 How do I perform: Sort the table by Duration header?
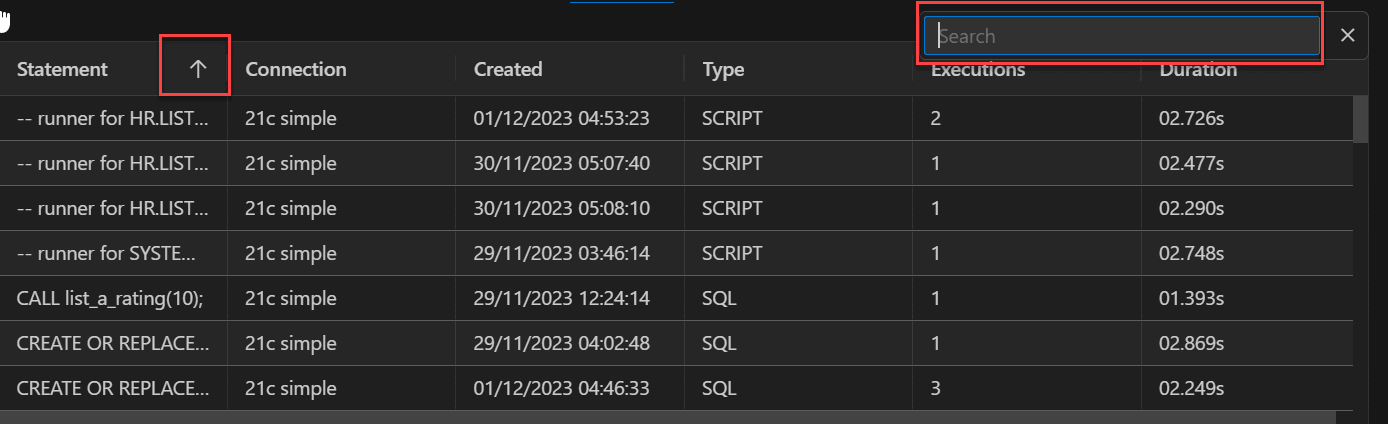[1198, 70]
